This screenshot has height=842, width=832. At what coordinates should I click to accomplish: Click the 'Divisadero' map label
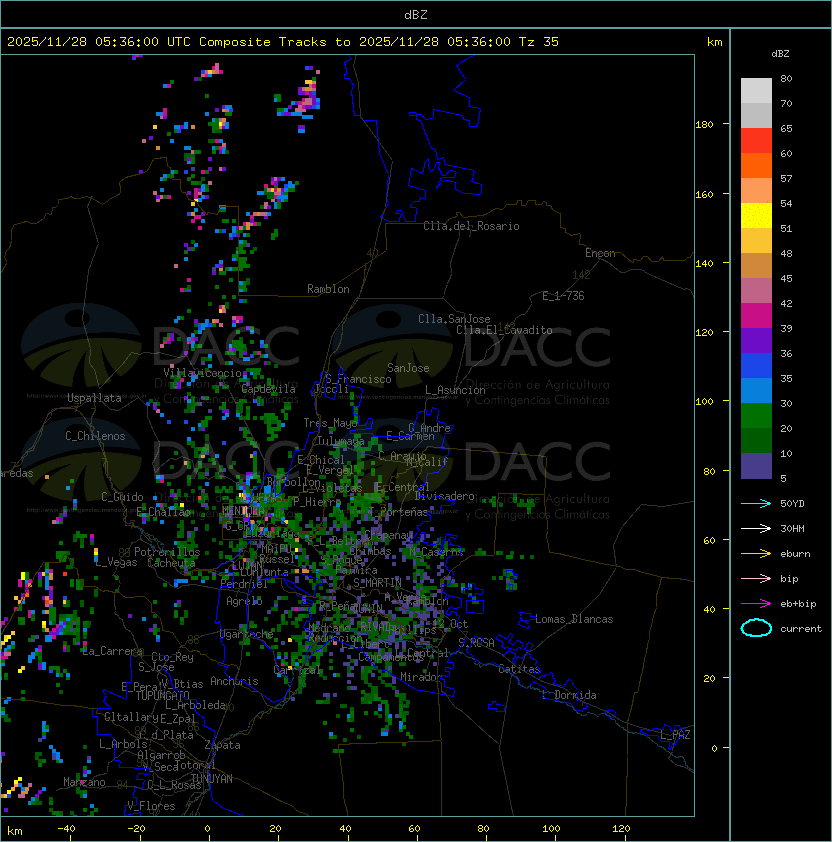444,496
